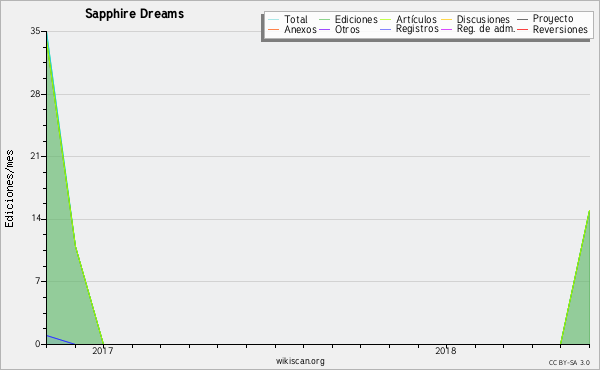Click the wikiscan.org text below chart

point(300,361)
